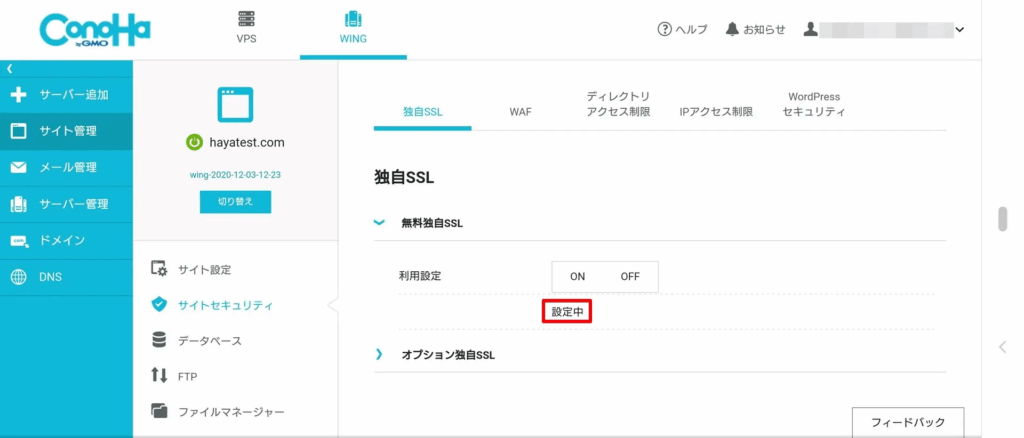This screenshot has height=438, width=1024.
Task: Open the help question mark icon
Action: click(x=664, y=30)
